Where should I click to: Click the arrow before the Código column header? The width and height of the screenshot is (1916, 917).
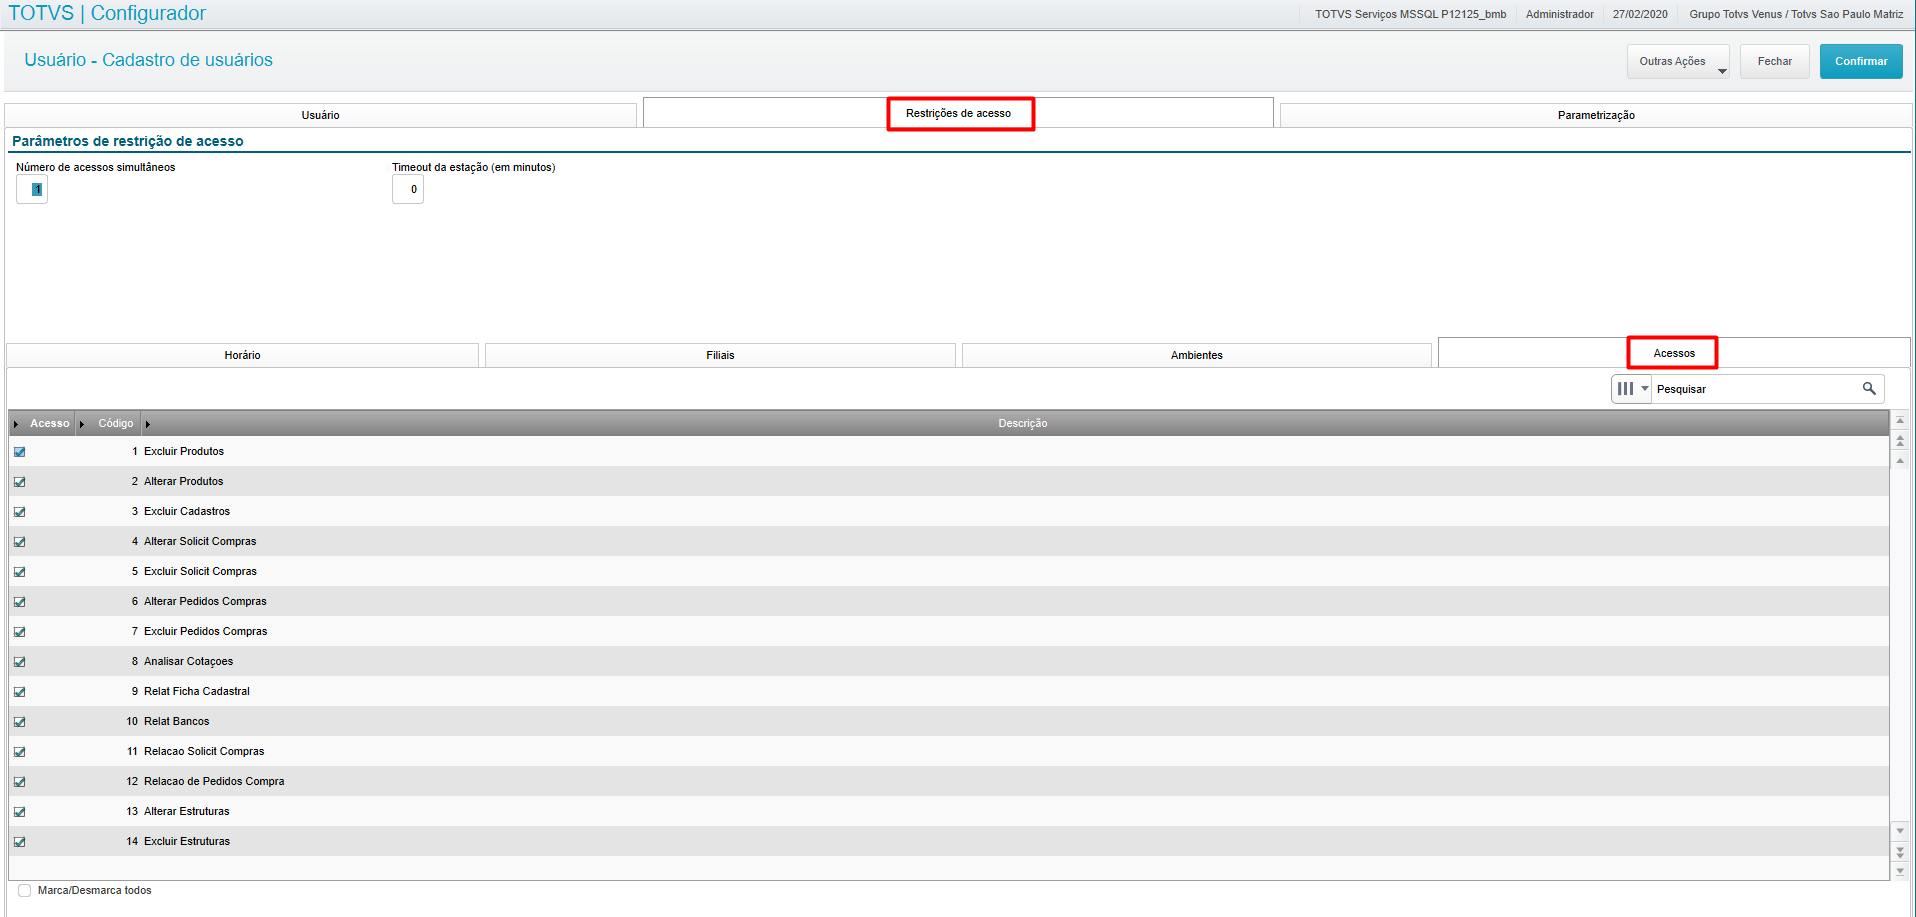[81, 424]
